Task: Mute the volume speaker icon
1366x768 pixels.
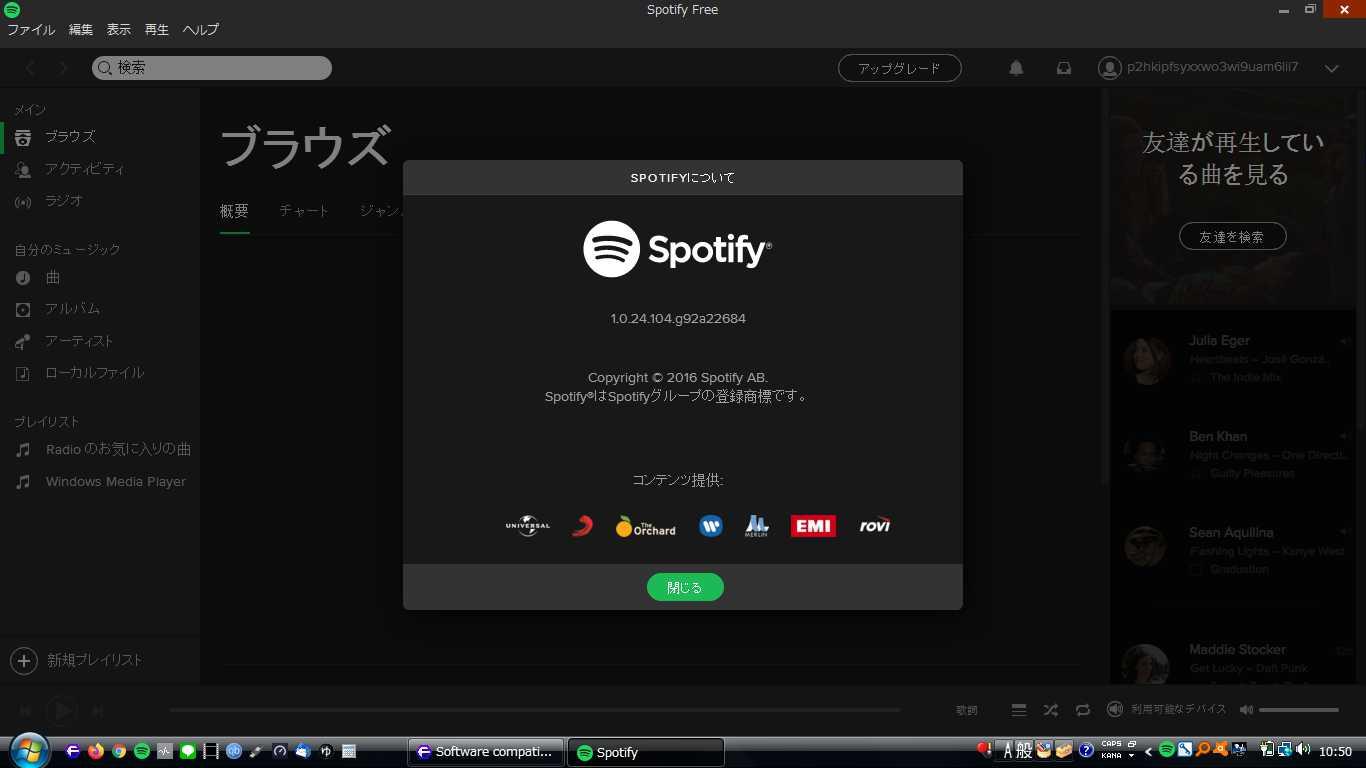Action: pyautogui.click(x=1246, y=710)
